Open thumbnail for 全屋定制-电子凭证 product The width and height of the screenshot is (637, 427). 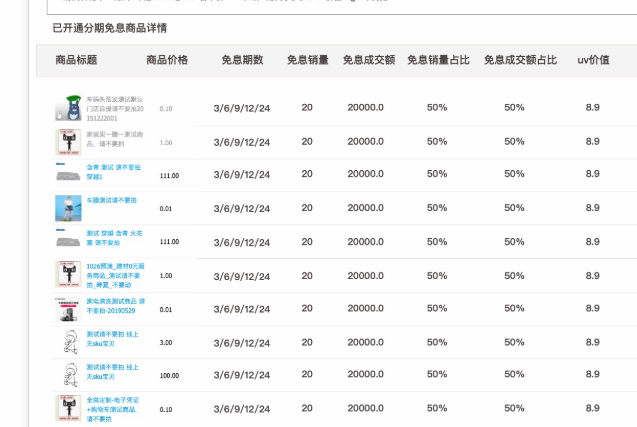68,409
